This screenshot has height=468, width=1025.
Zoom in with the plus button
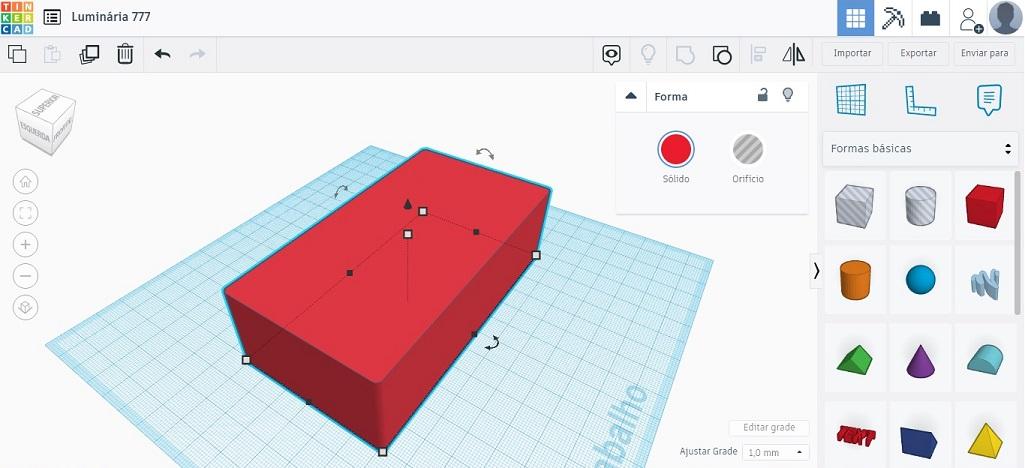[25, 244]
